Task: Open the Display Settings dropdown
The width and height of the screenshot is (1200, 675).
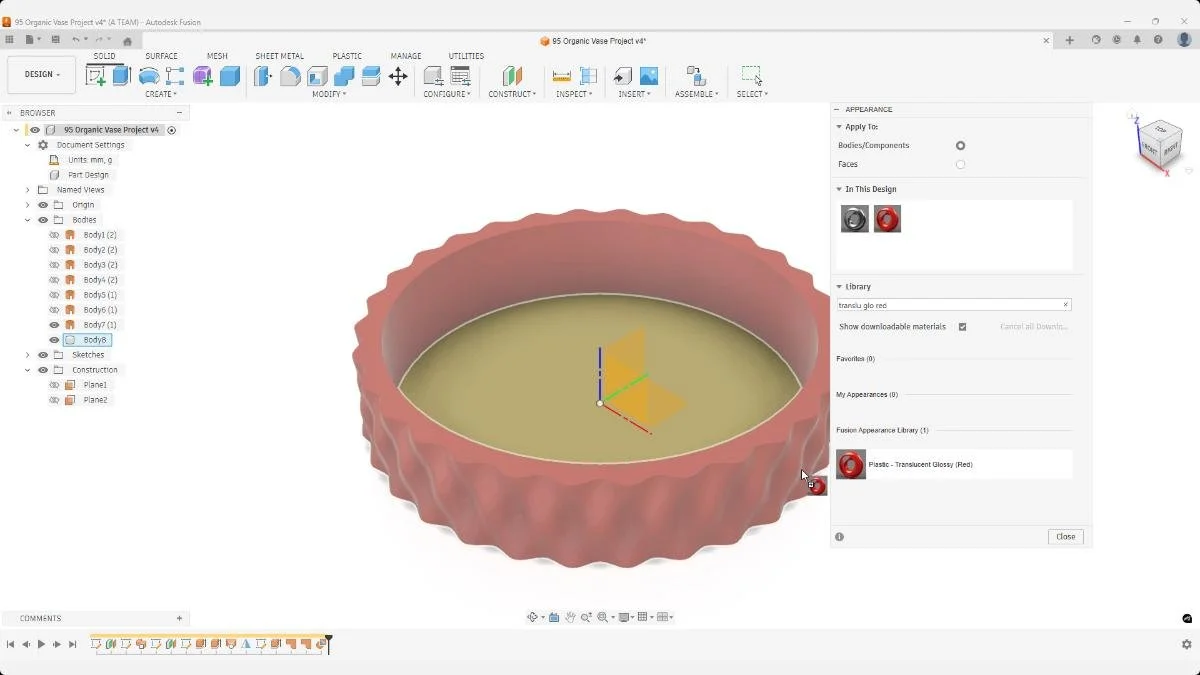Action: pos(624,617)
